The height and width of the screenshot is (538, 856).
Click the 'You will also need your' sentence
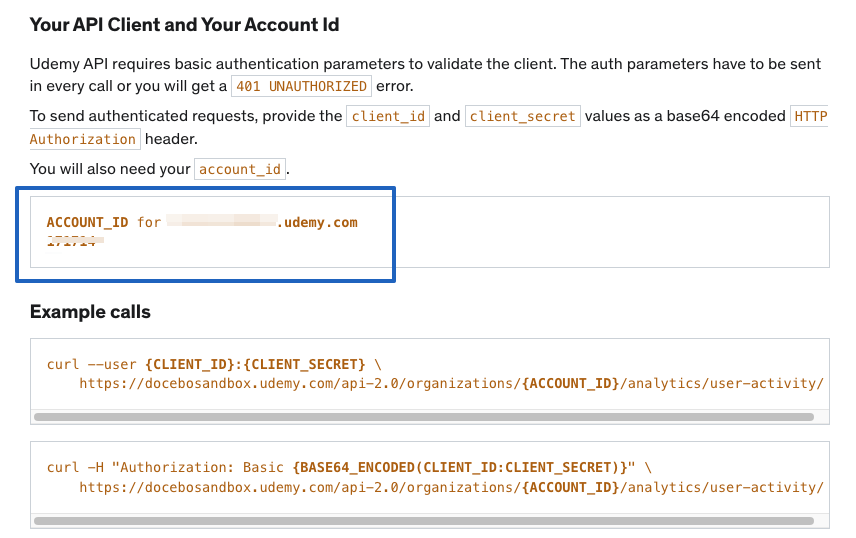click(159, 169)
